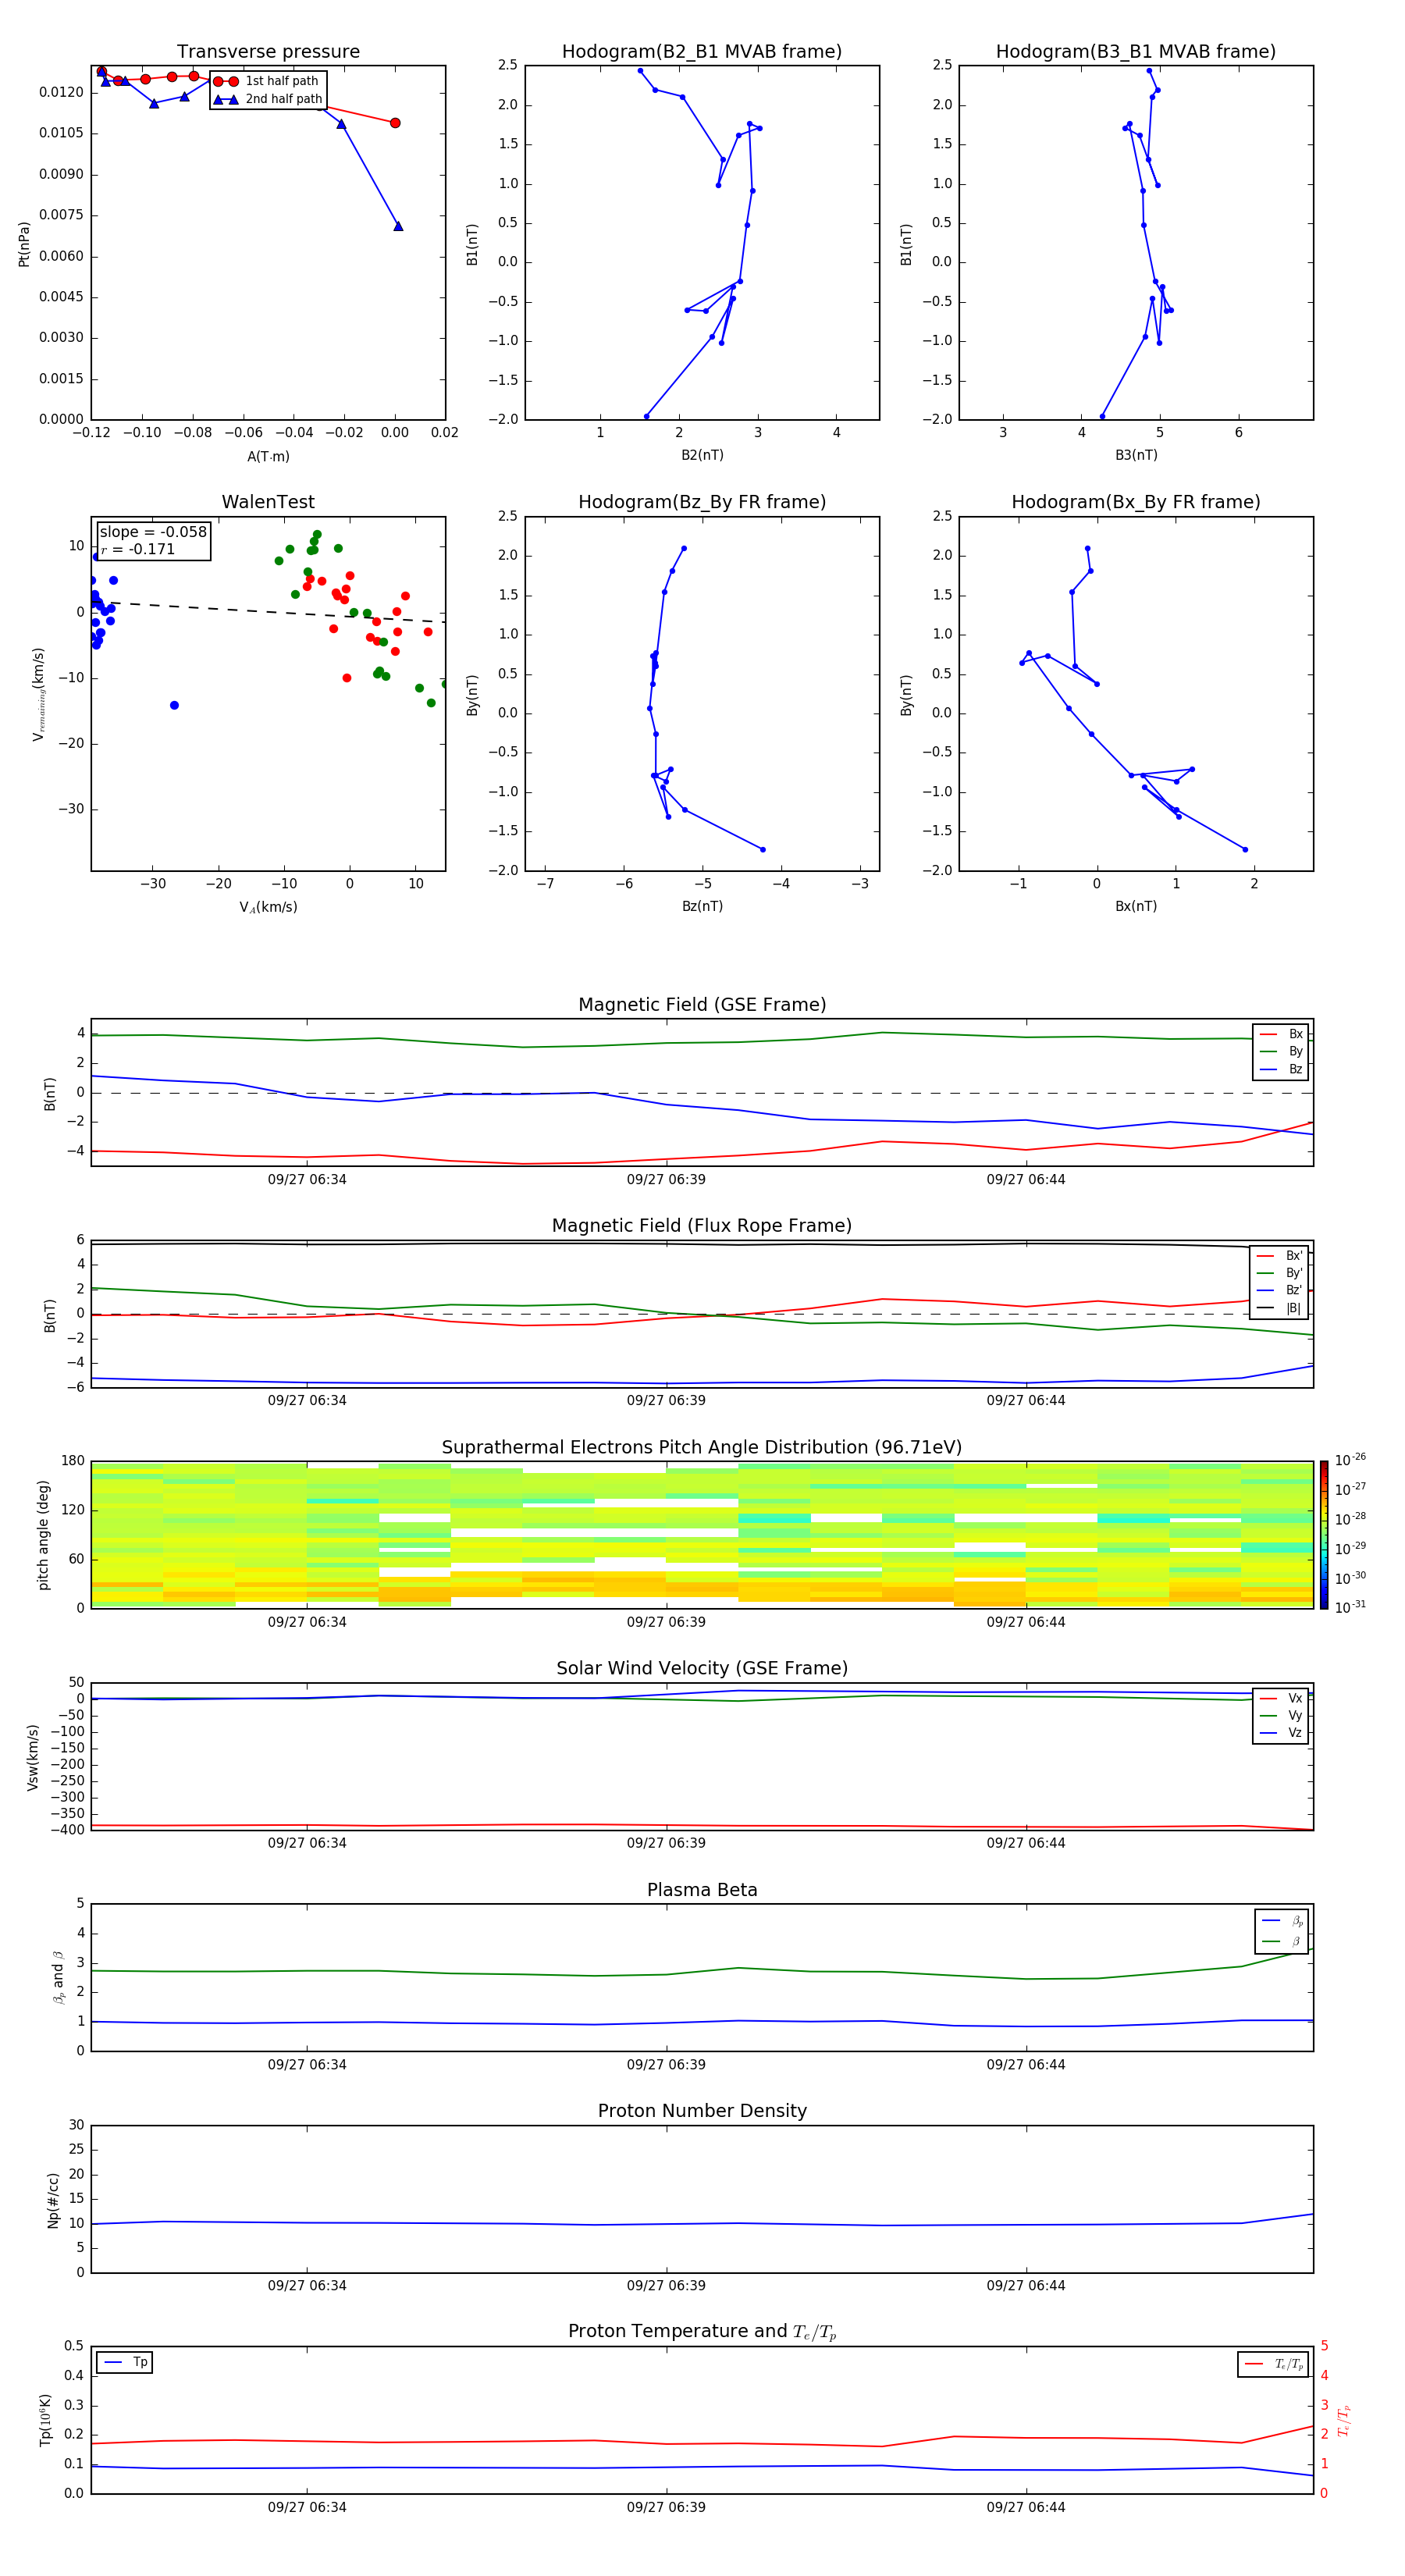
Task: Click the 'Transverse pressure' plot title
Action: pyautogui.click(x=268, y=51)
